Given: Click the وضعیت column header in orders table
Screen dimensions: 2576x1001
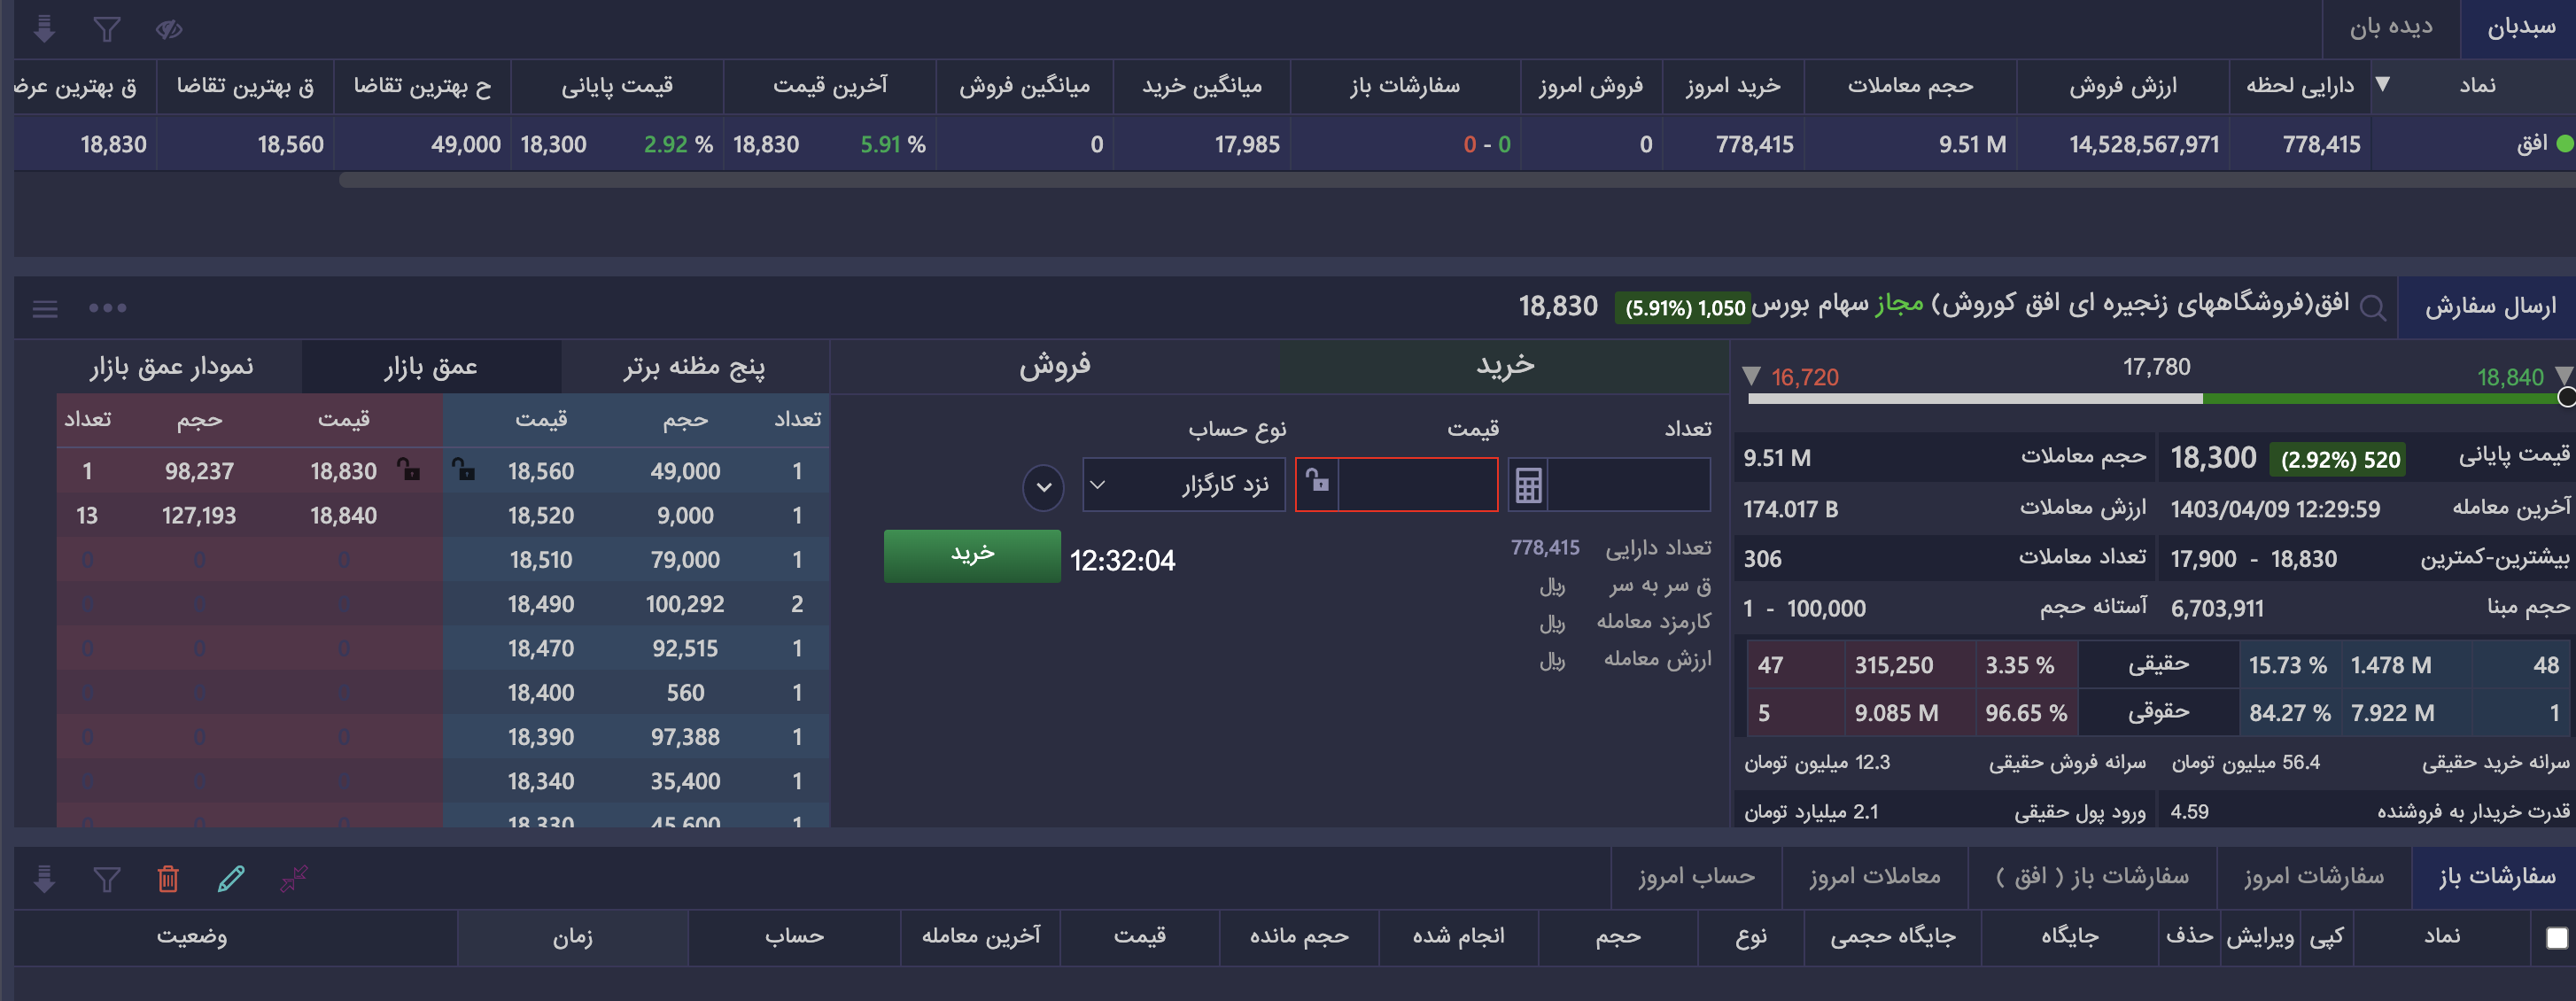Looking at the screenshot, I should [x=191, y=937].
